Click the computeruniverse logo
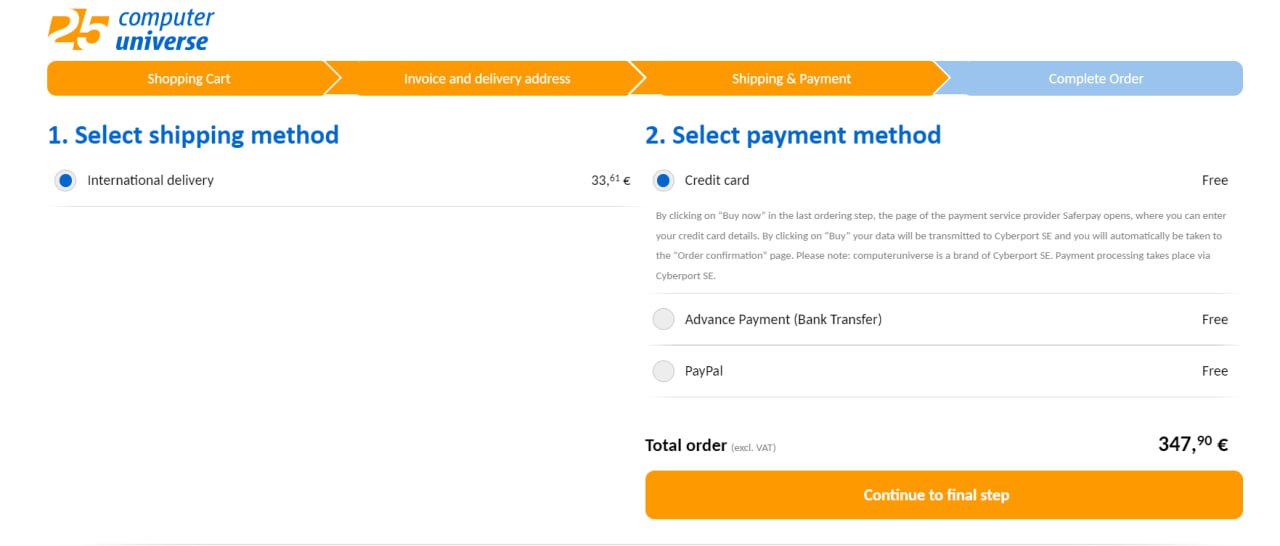Image resolution: width=1280 pixels, height=546 pixels. click(131, 30)
